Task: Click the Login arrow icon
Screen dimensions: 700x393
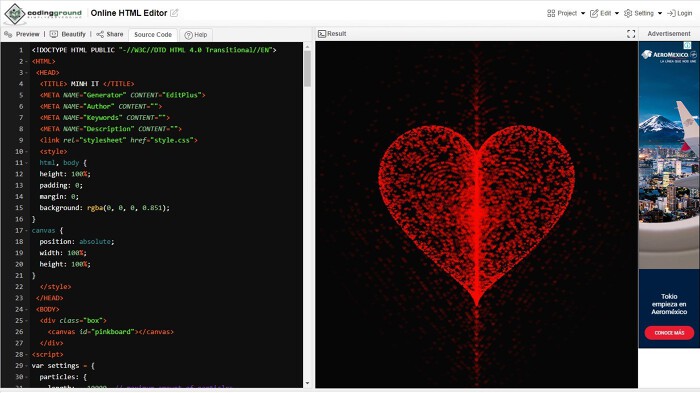Action: tap(671, 13)
